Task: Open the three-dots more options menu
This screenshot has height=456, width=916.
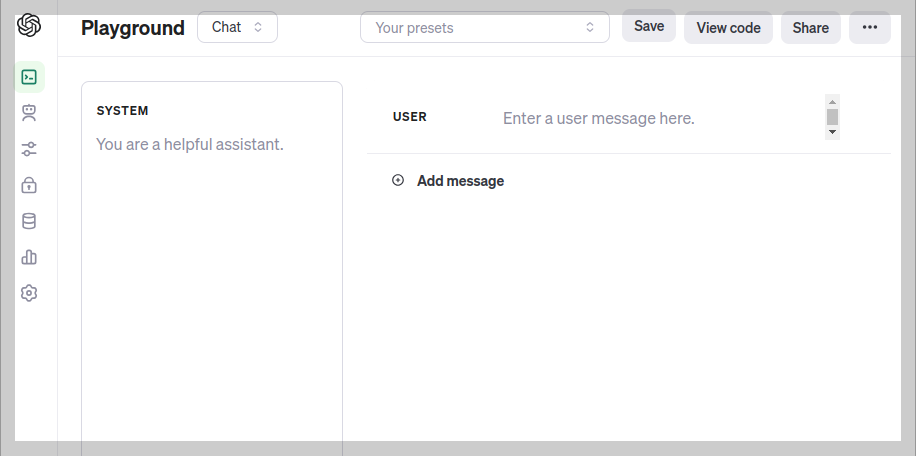Action: tap(870, 27)
